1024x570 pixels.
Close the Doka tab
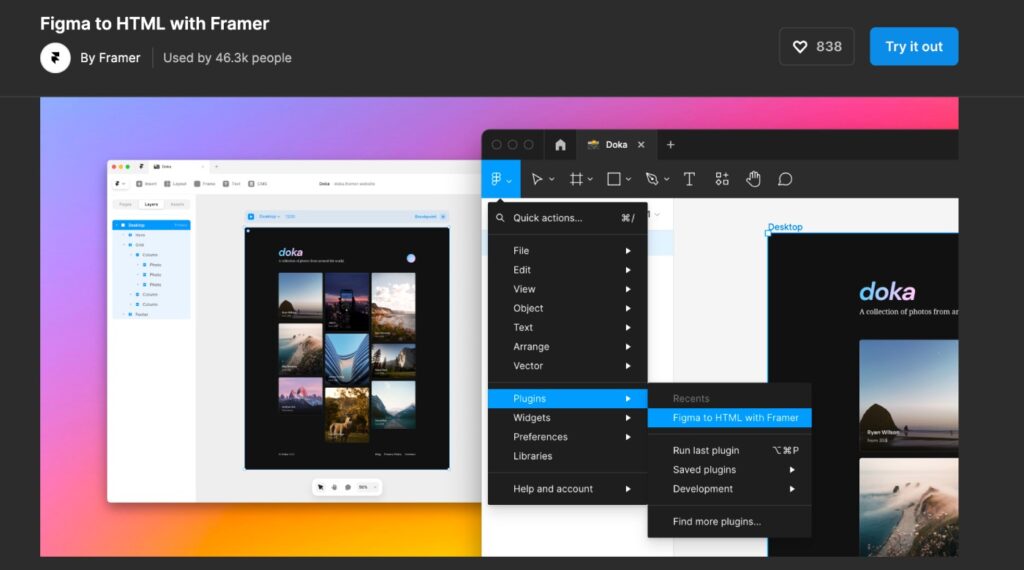[x=641, y=145]
